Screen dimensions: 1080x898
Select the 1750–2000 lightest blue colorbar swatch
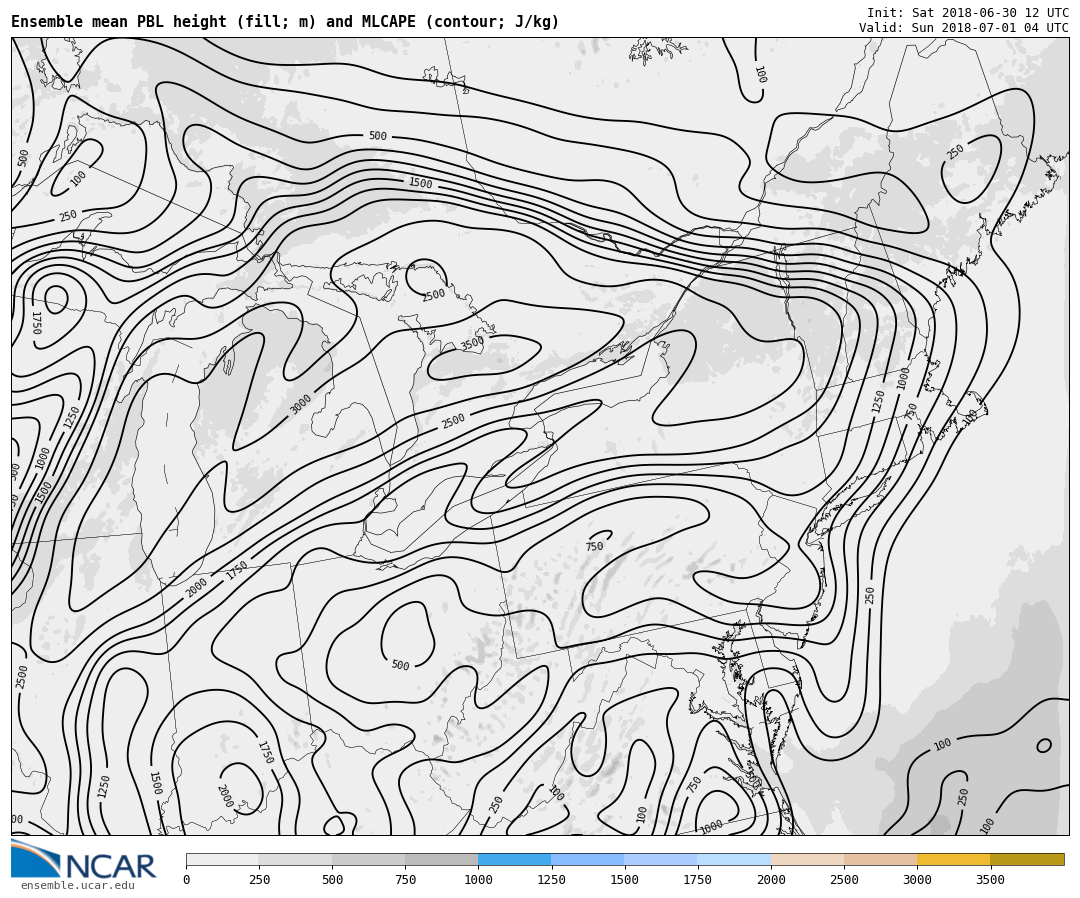click(x=734, y=859)
